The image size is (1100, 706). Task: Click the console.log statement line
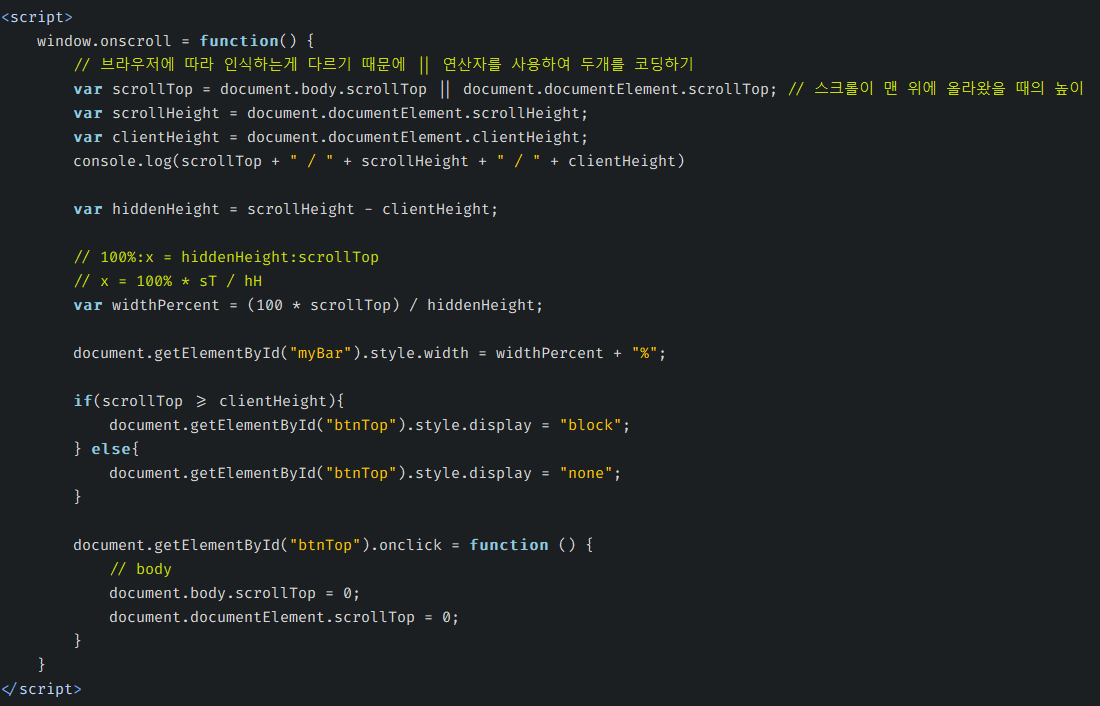379,161
